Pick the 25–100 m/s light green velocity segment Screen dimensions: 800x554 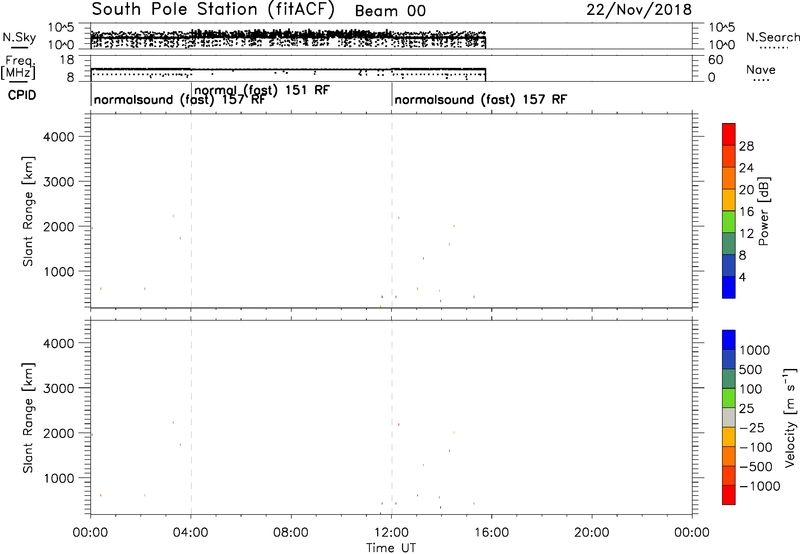[729, 398]
